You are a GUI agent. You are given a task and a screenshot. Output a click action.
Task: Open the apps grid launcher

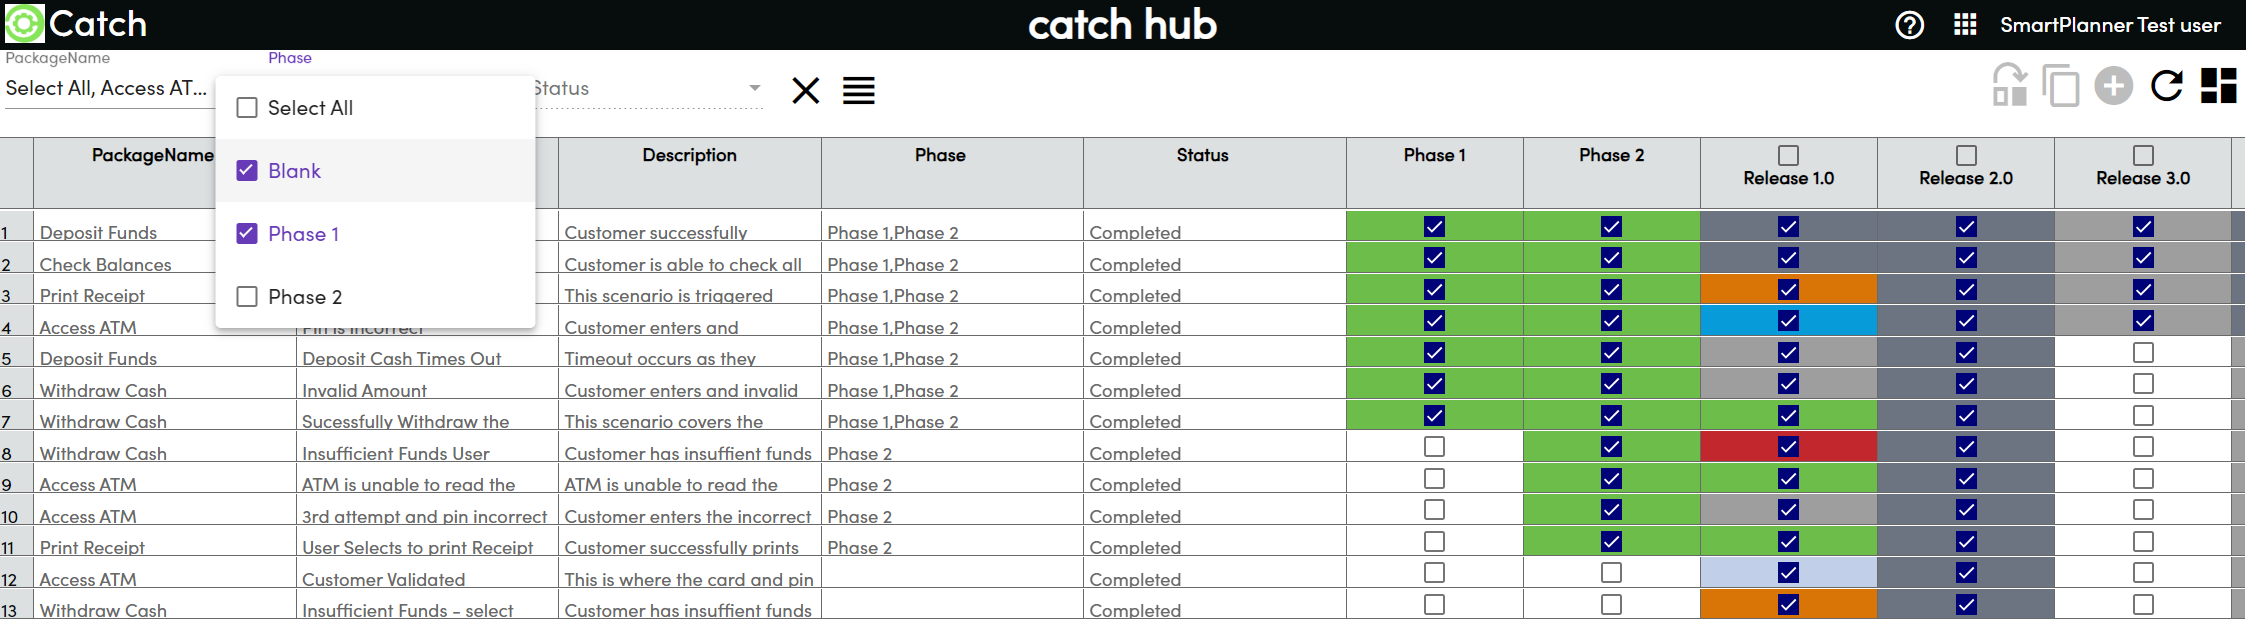pyautogui.click(x=1965, y=25)
